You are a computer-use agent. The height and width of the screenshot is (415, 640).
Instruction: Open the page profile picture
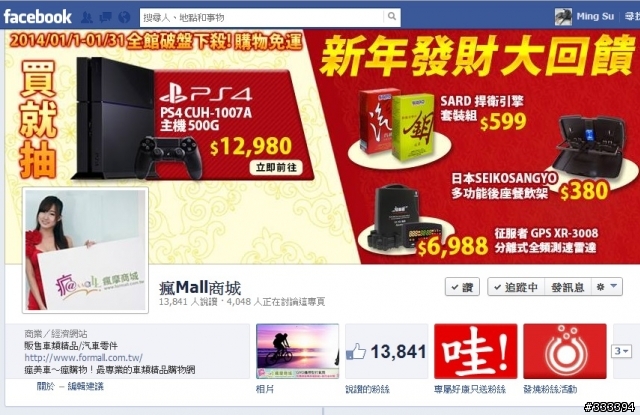(x=85, y=250)
